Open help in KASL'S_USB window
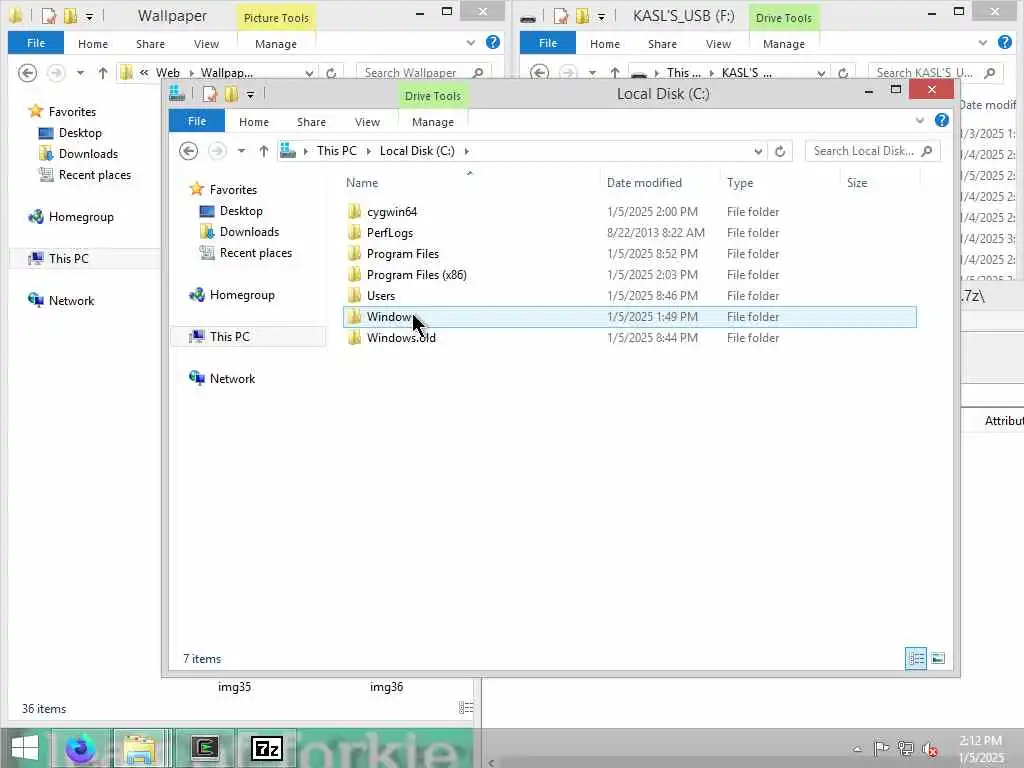The width and height of the screenshot is (1024, 768). [1004, 42]
